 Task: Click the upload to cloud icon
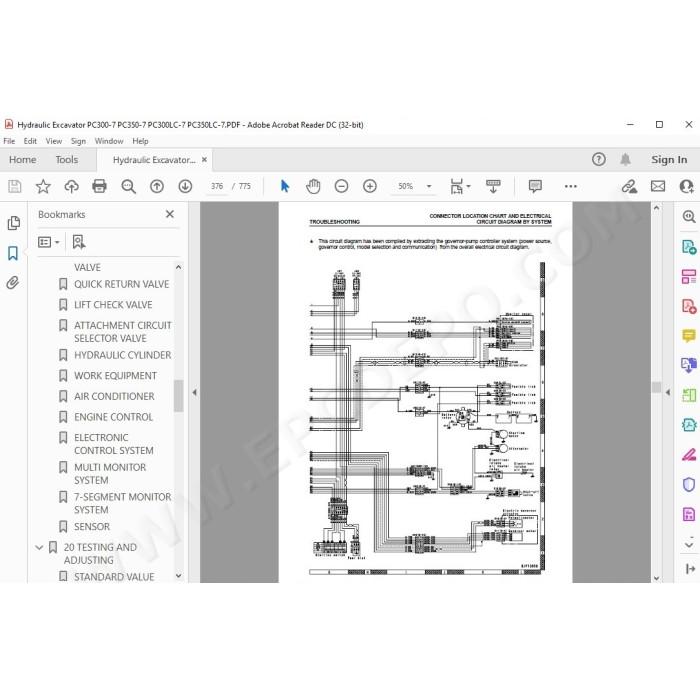coord(71,186)
